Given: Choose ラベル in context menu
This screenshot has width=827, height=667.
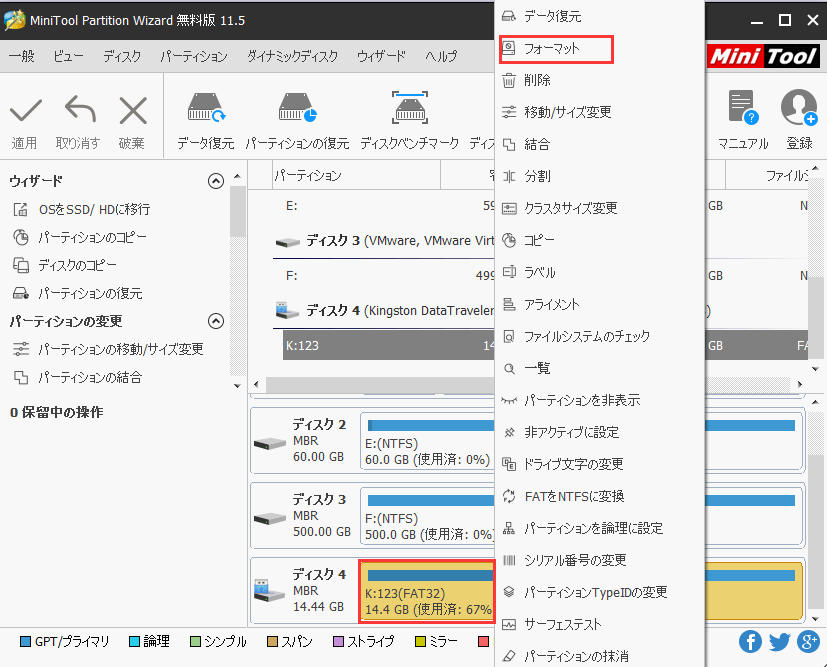Looking at the screenshot, I should coord(600,273).
